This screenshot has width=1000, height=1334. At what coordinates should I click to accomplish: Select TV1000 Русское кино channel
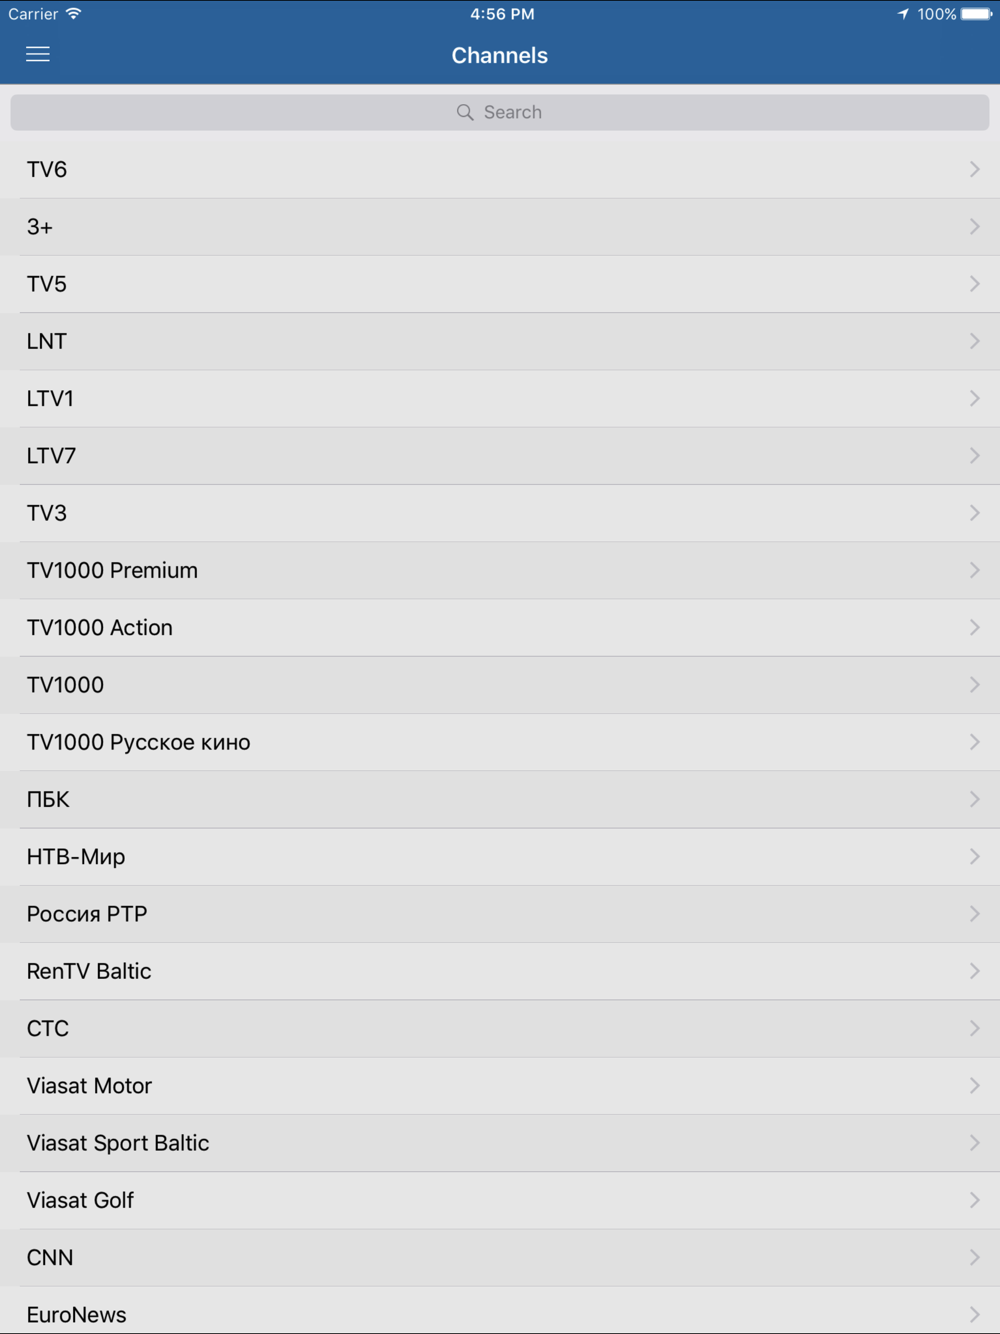pyautogui.click(x=500, y=742)
